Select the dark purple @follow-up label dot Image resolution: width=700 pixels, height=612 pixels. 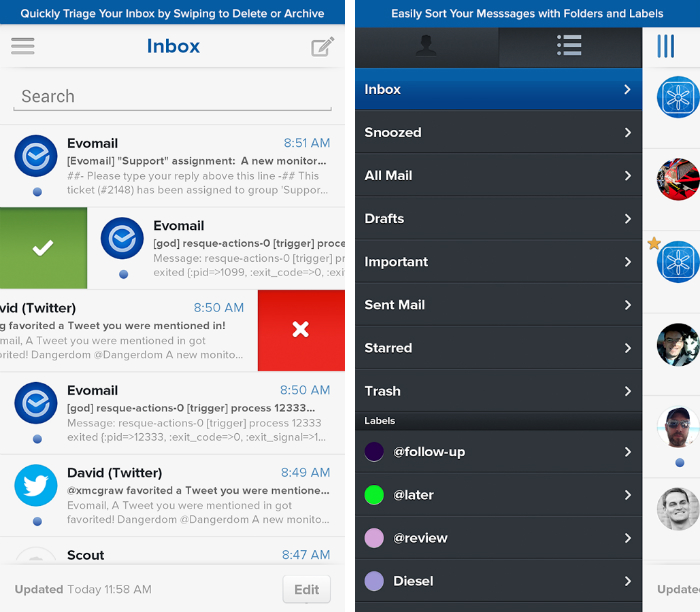pos(375,452)
